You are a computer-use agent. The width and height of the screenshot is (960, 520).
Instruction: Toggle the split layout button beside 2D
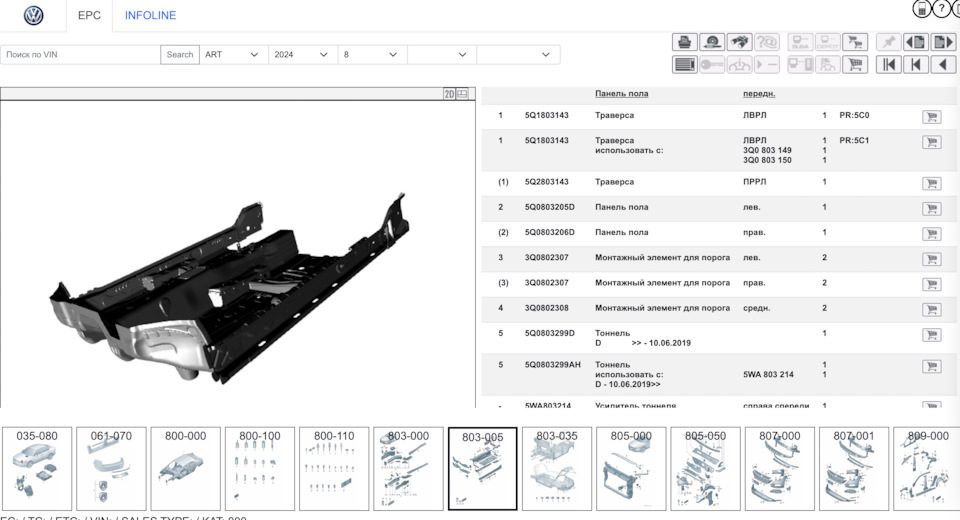[463, 94]
